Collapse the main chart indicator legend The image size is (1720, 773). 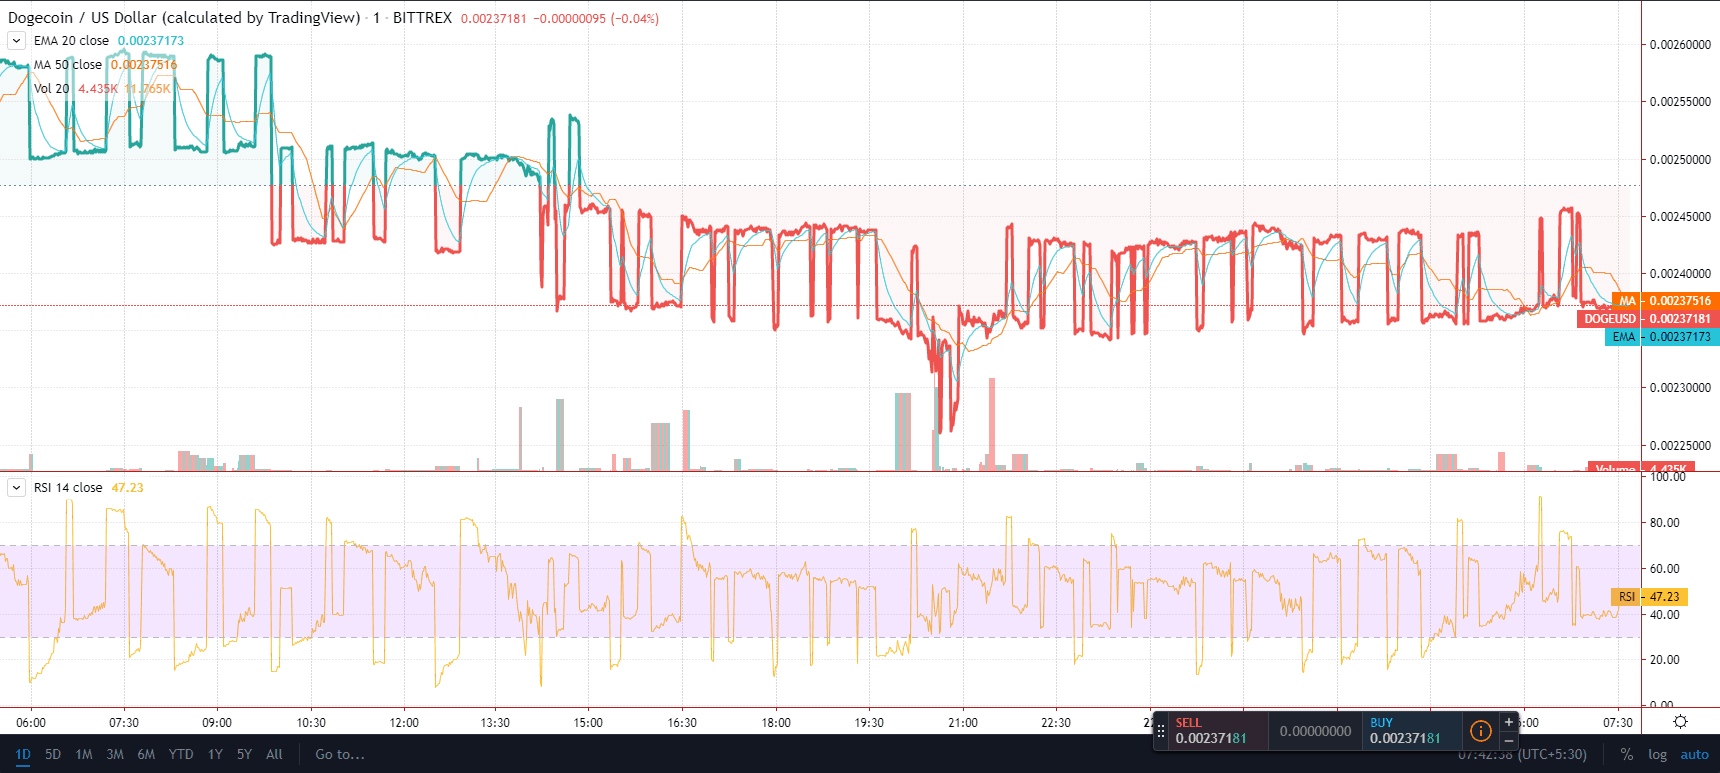point(17,41)
